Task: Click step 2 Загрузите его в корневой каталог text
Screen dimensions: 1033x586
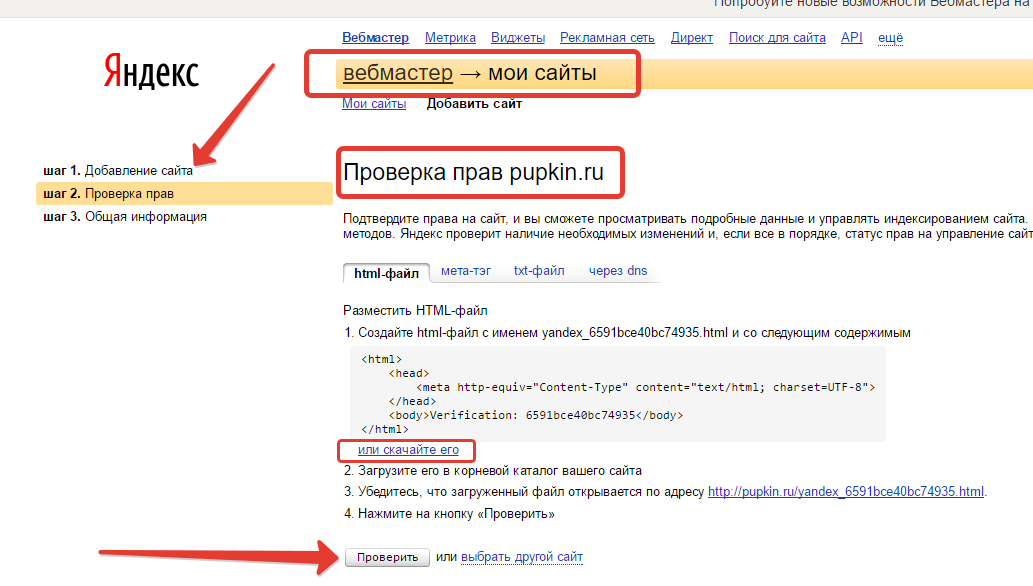Action: click(493, 471)
